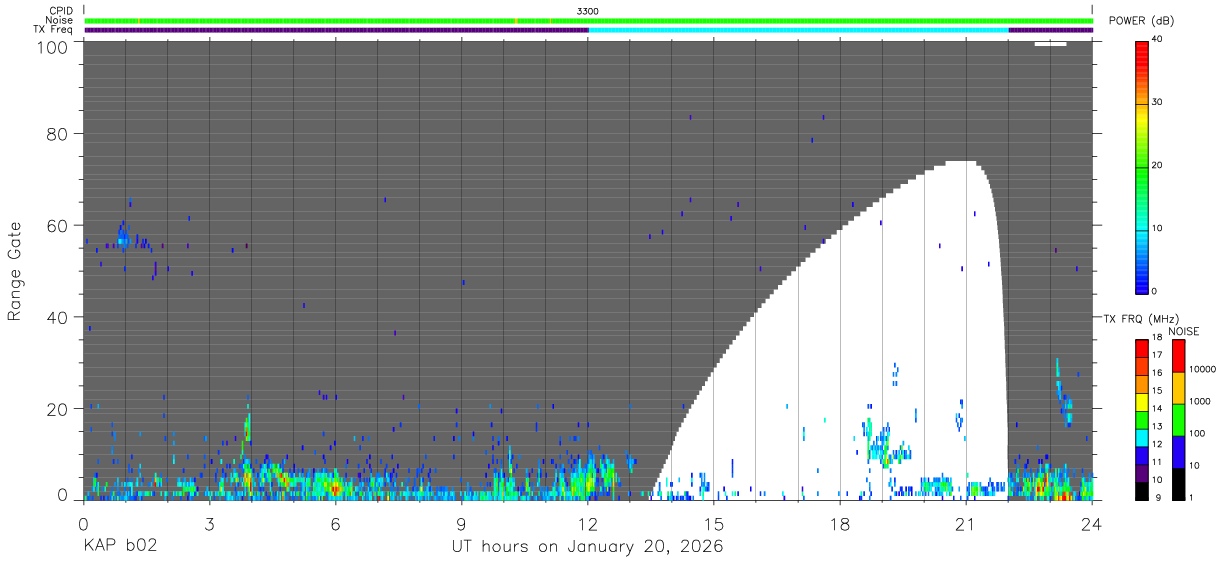This screenshot has height=567, width=1228.
Task: Click the Range Gate axis title
Action: pyautogui.click(x=15, y=272)
